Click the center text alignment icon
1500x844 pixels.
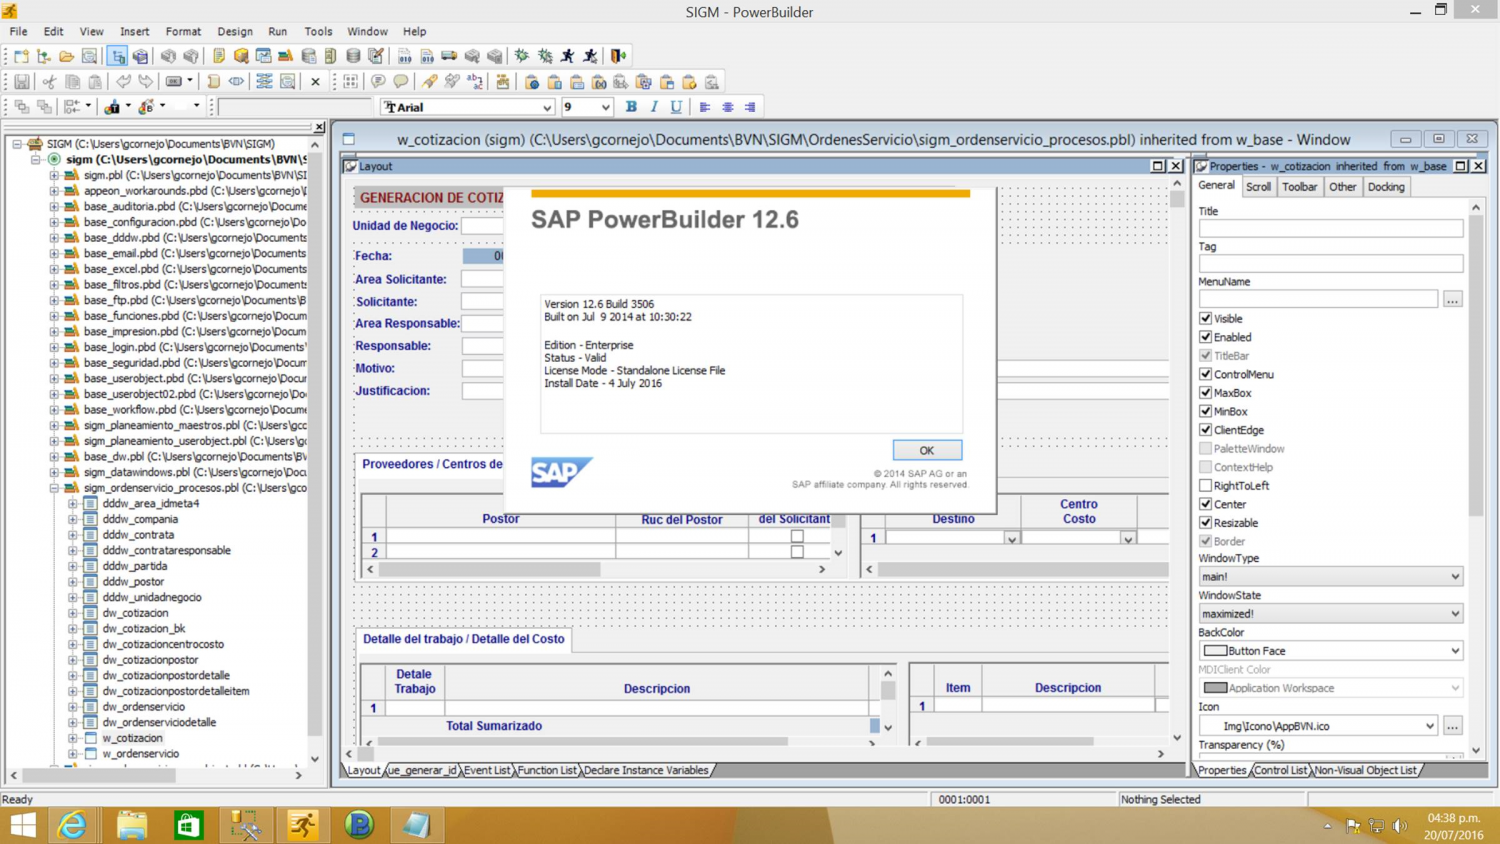(728, 107)
